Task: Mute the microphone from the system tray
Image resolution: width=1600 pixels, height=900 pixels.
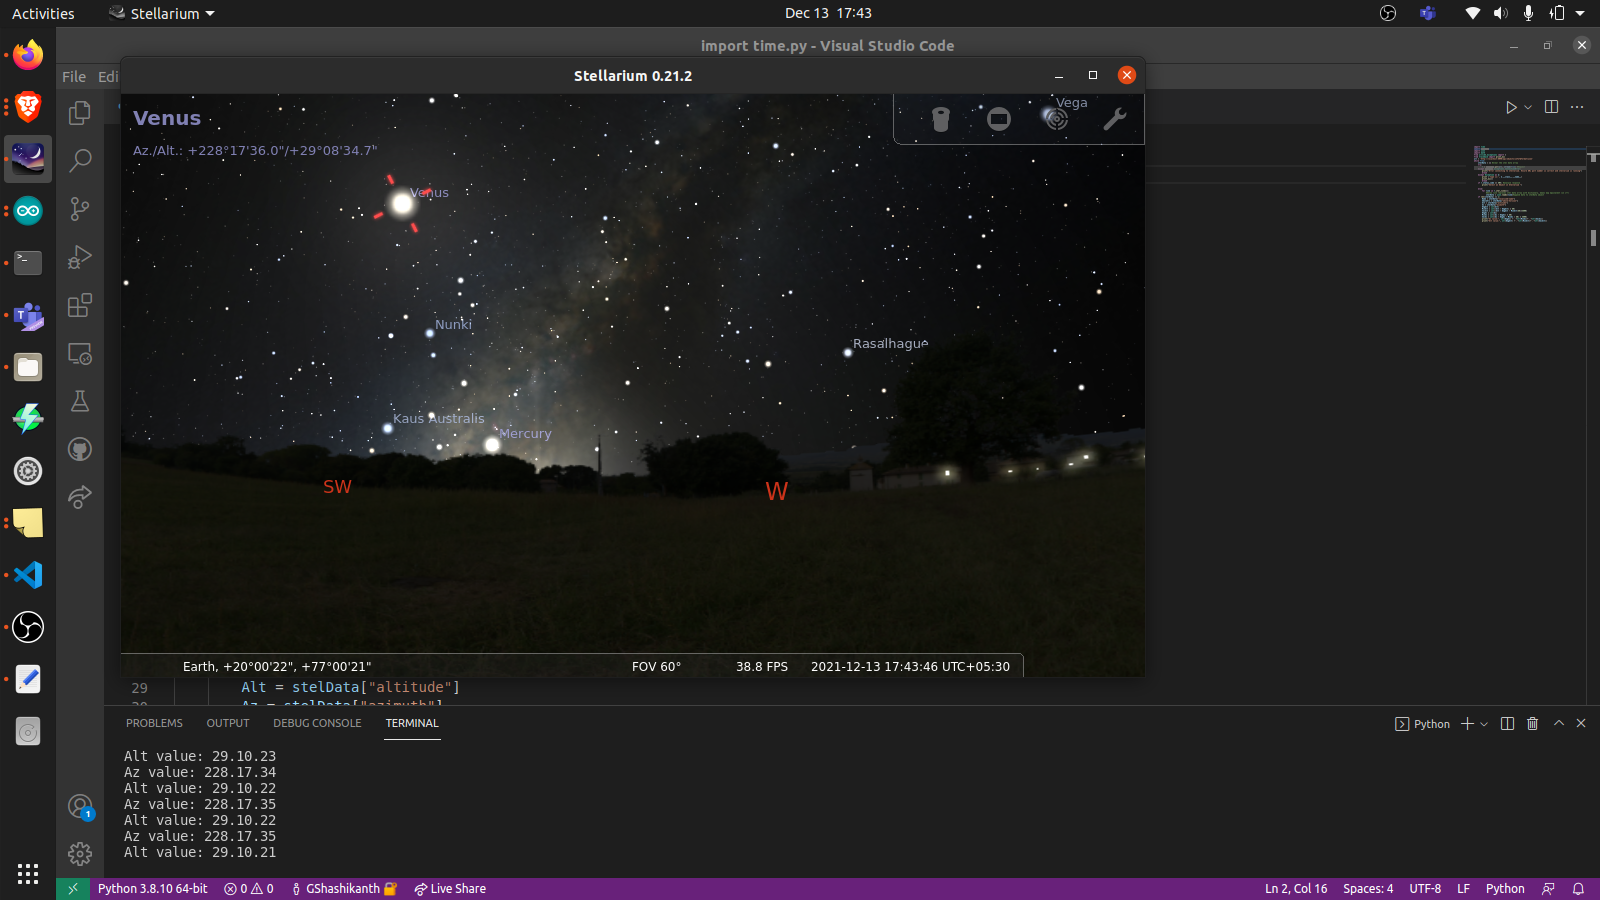Action: pyautogui.click(x=1527, y=13)
